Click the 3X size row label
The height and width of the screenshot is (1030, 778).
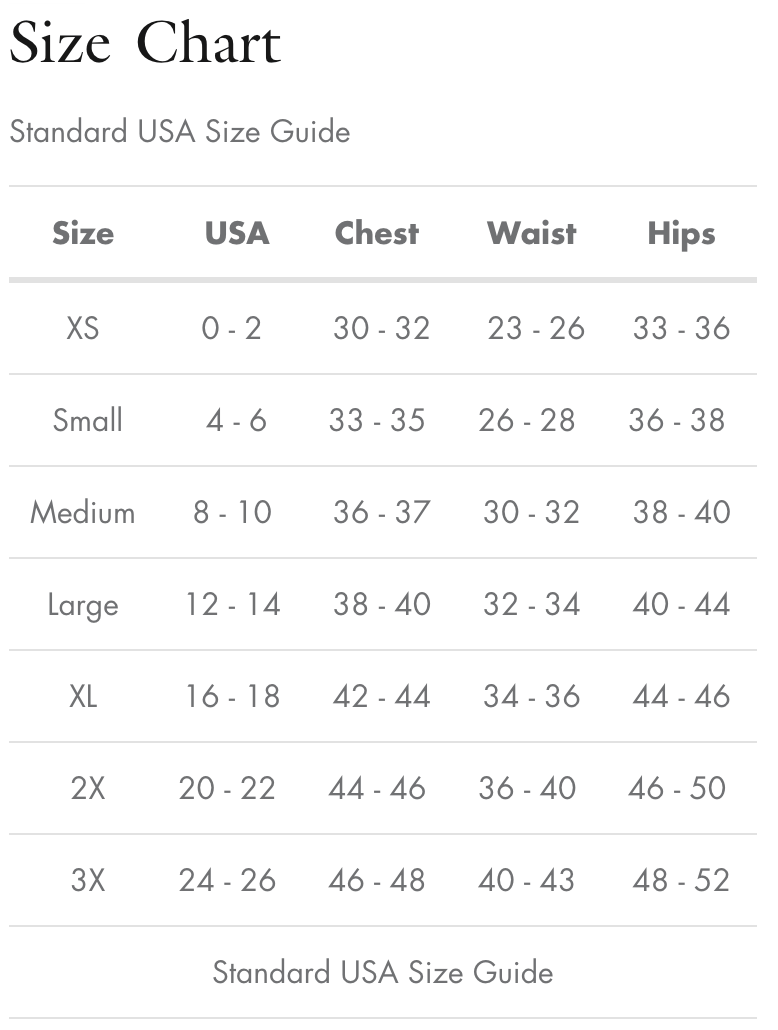(x=88, y=880)
